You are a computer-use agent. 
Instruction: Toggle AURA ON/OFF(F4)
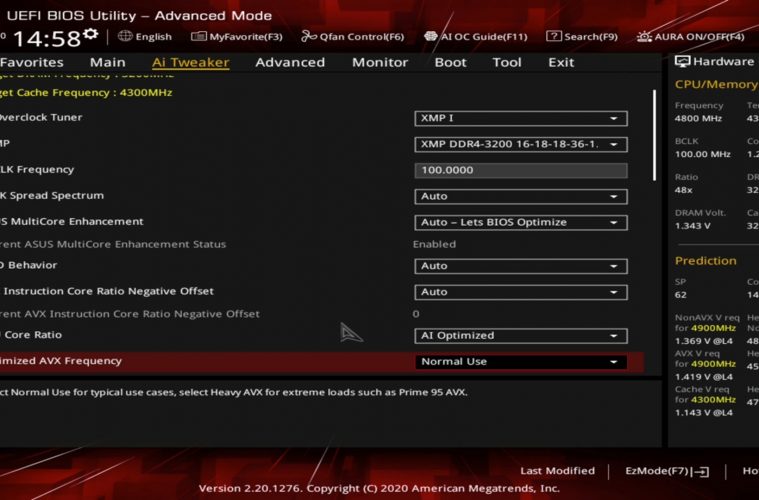click(x=699, y=37)
